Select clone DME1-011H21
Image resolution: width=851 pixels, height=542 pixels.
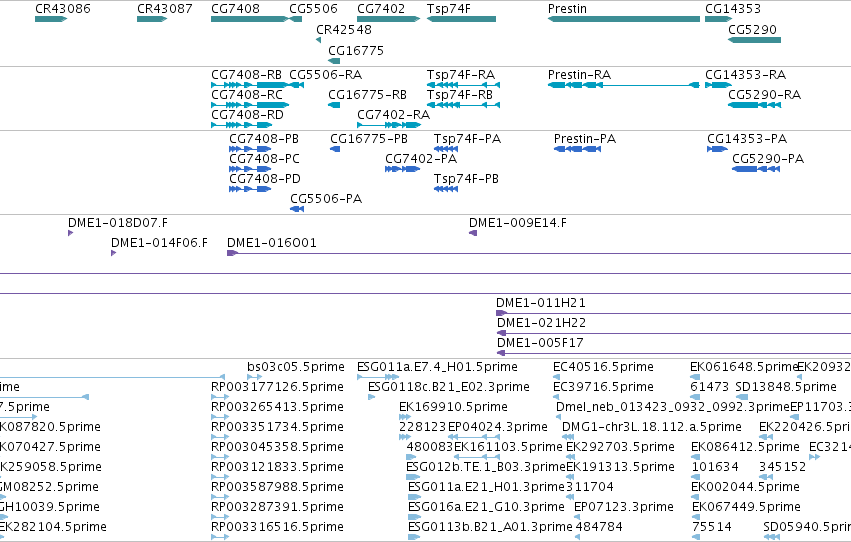point(674,313)
